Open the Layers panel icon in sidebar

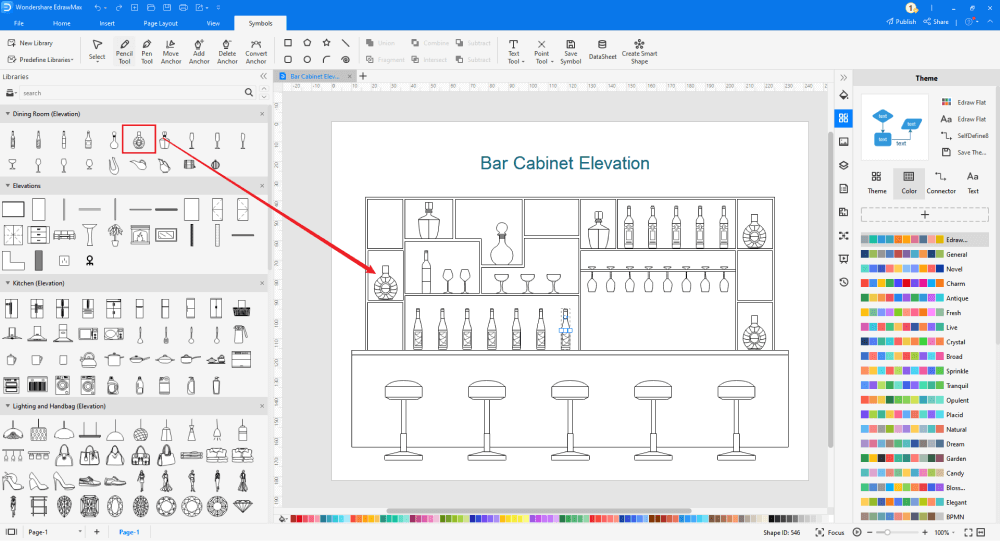(x=844, y=165)
